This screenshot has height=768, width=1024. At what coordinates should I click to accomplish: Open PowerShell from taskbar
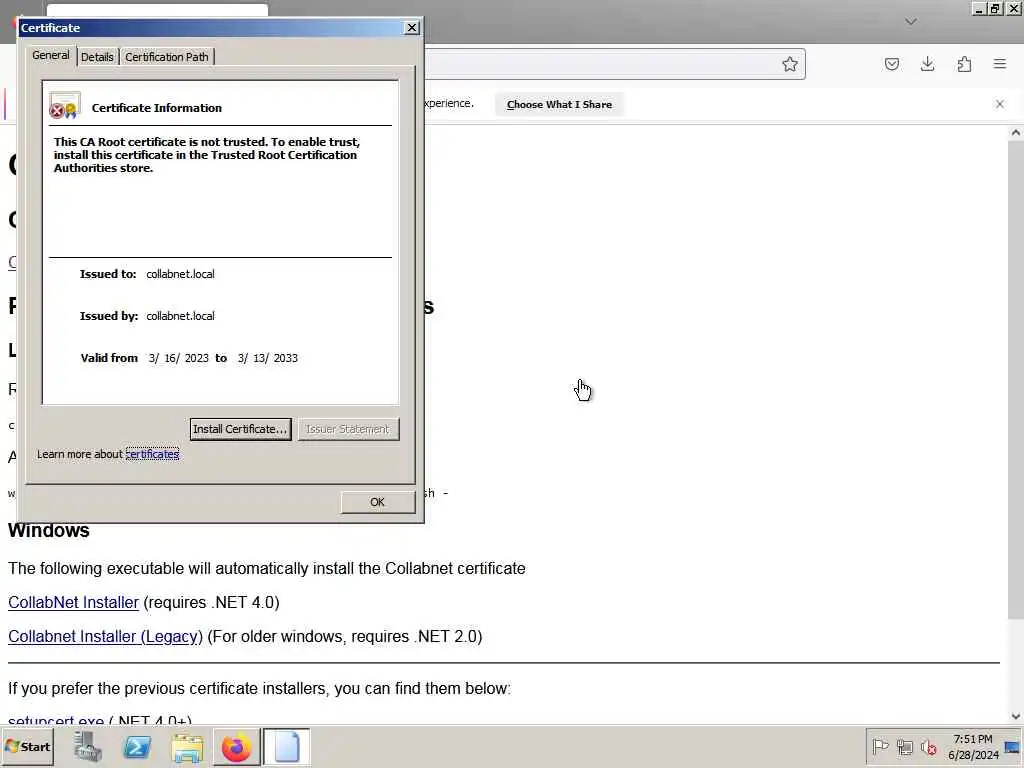click(137, 746)
